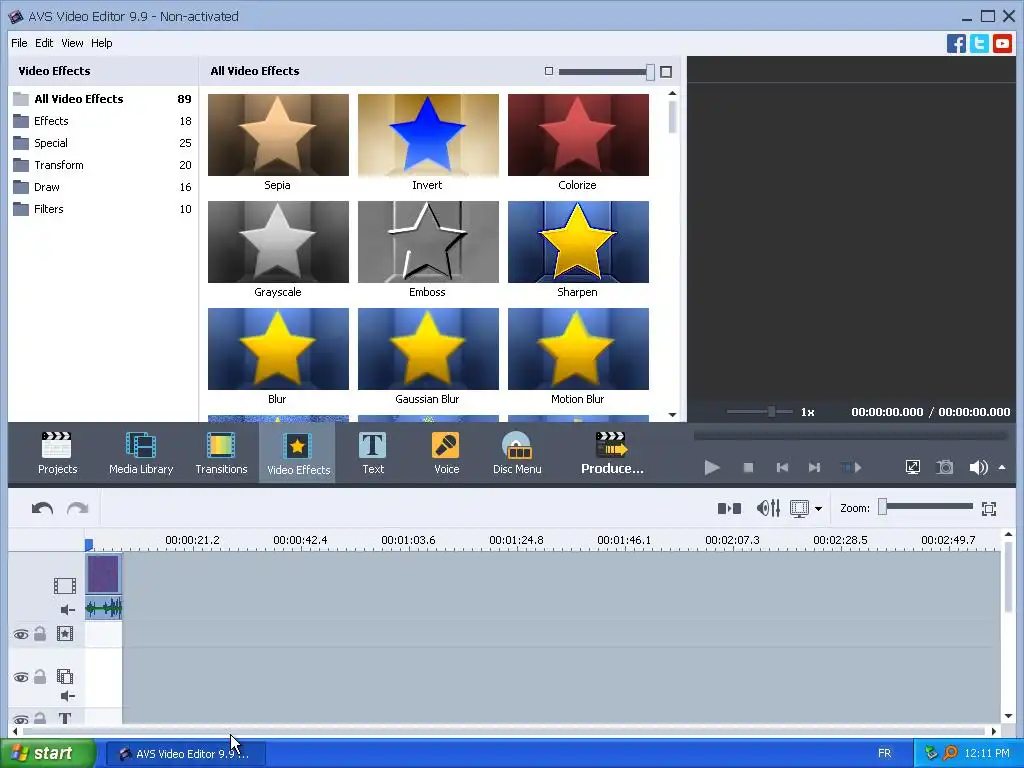Image resolution: width=1024 pixels, height=768 pixels.
Task: Toggle visibility of video overlay track
Action: tap(21, 678)
